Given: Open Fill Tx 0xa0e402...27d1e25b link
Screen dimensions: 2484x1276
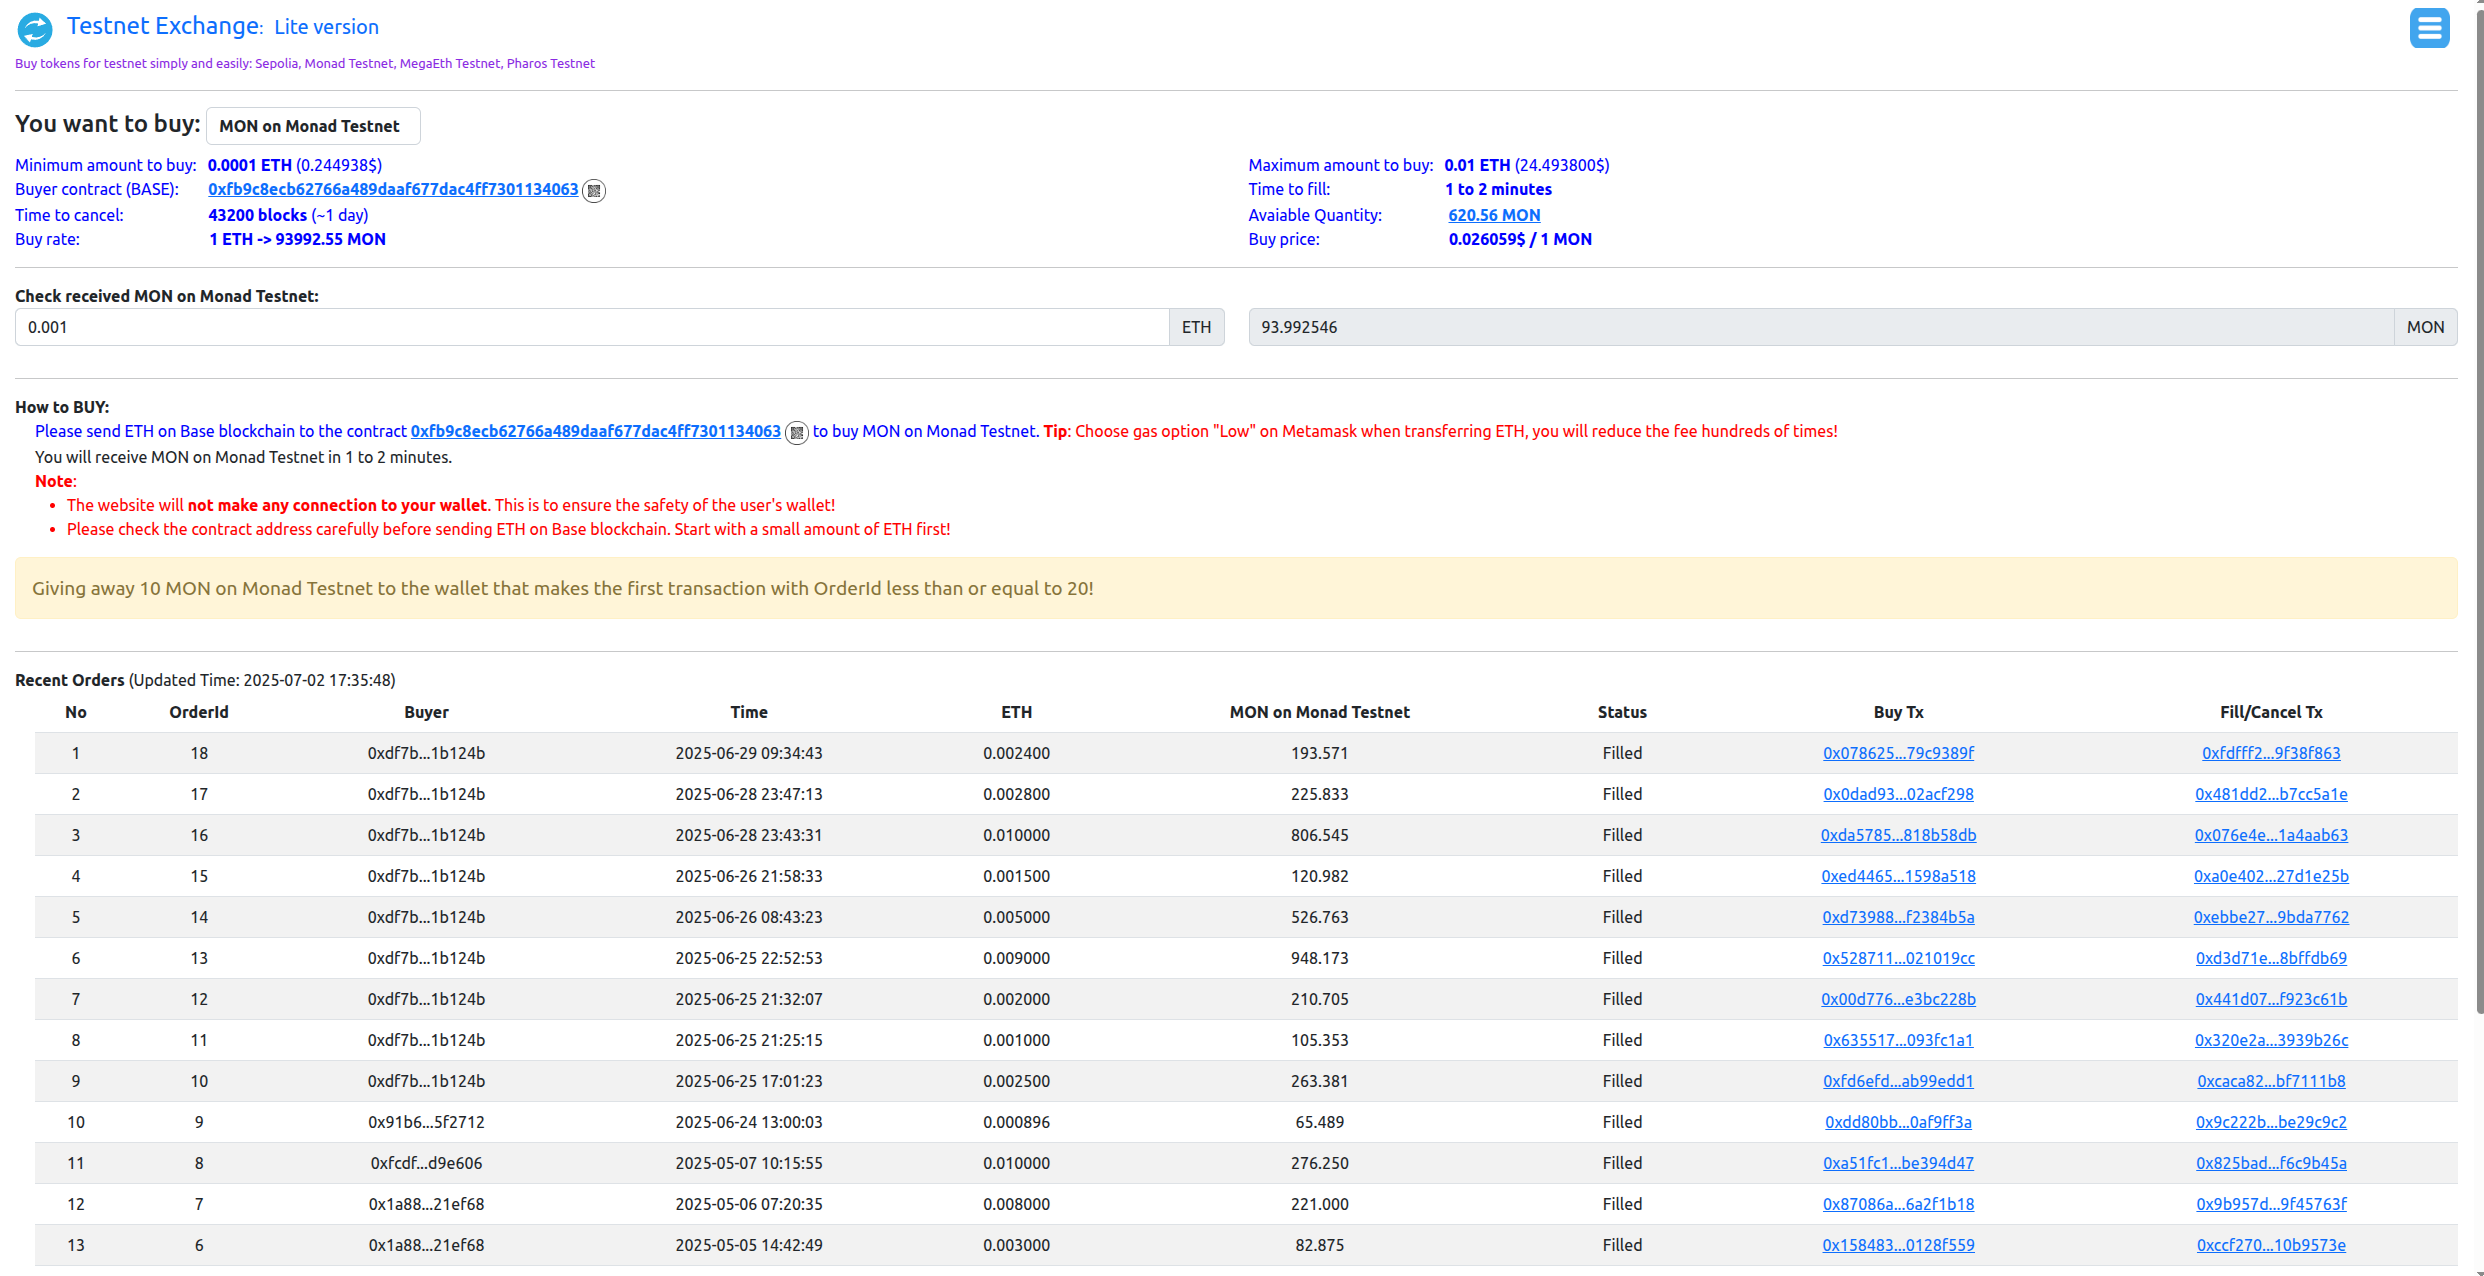Looking at the screenshot, I should [x=2271, y=876].
